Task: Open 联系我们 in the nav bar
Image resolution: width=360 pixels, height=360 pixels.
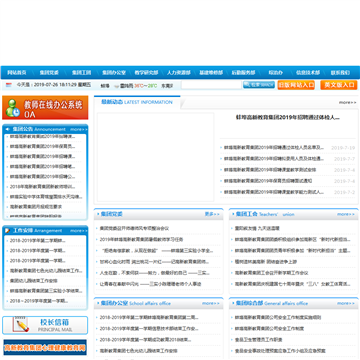Action: coord(340,72)
